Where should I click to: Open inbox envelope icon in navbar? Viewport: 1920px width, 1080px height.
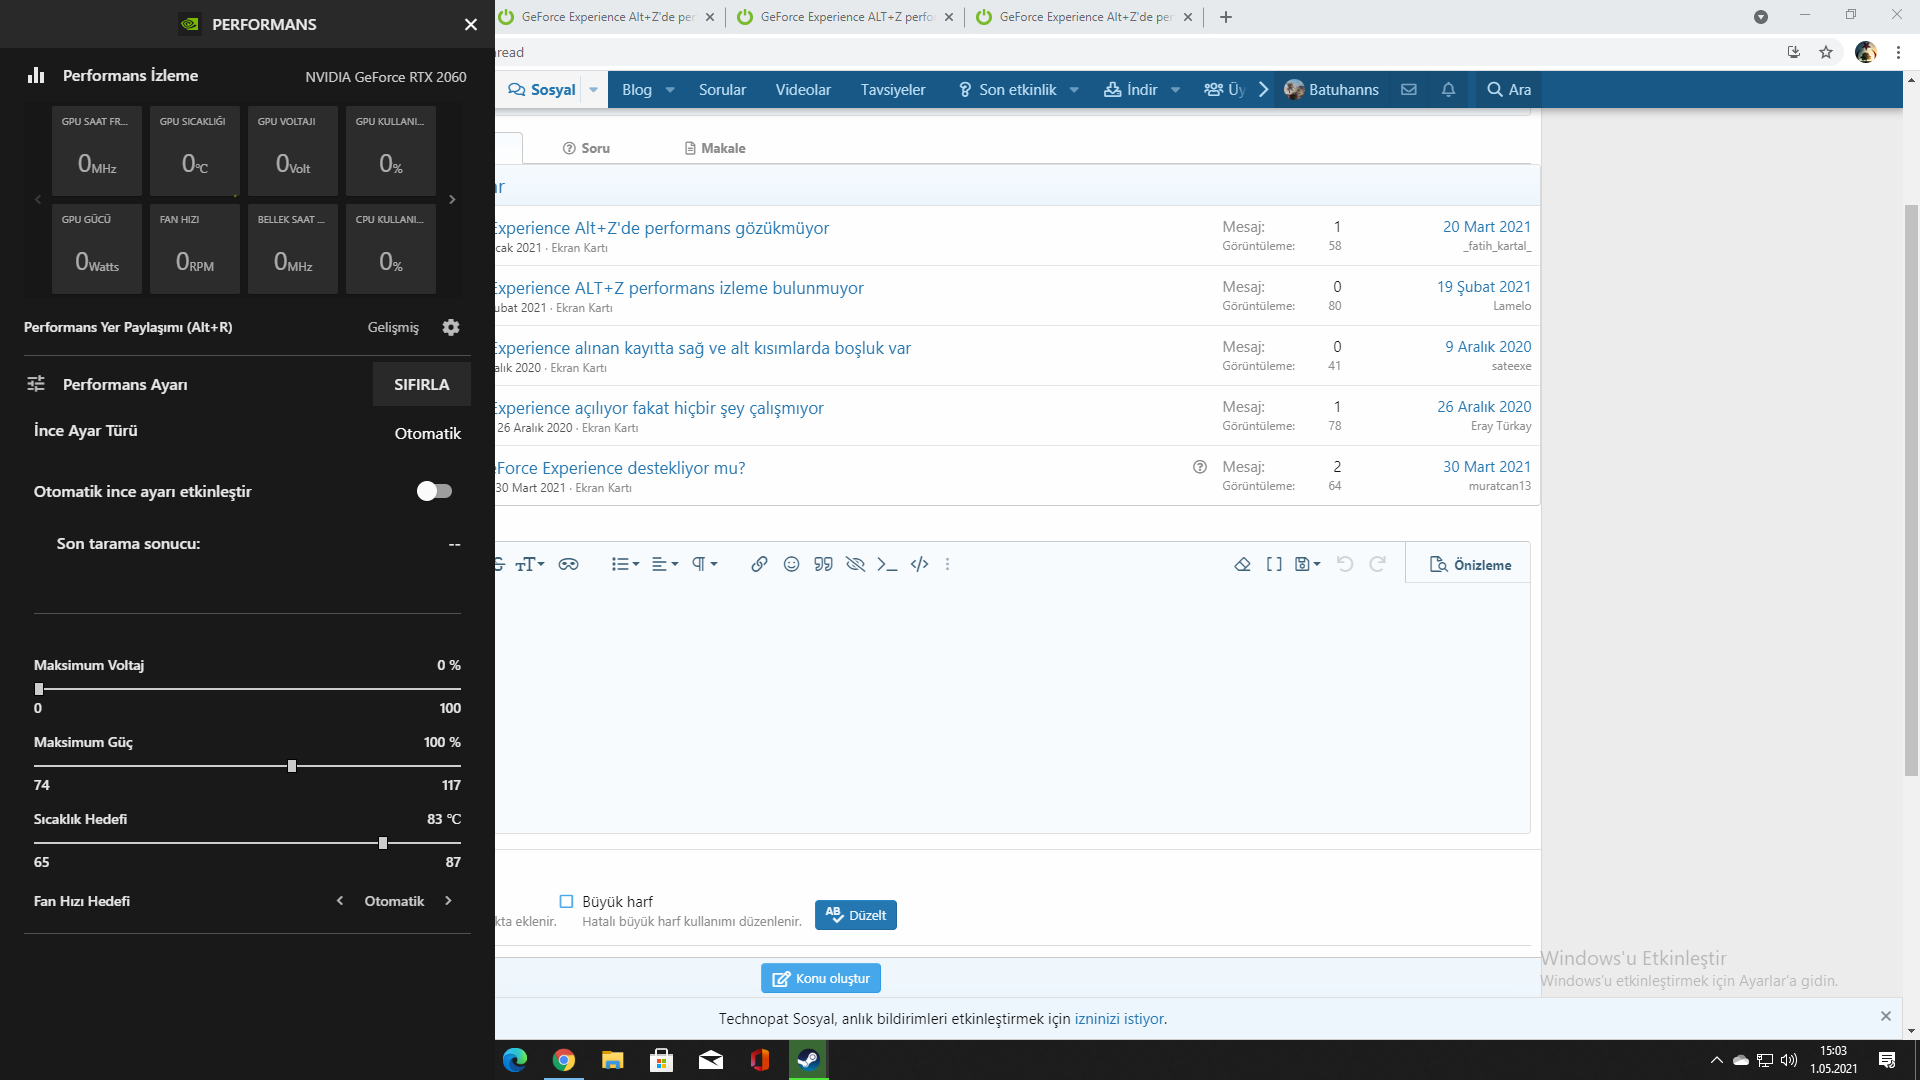click(1409, 89)
